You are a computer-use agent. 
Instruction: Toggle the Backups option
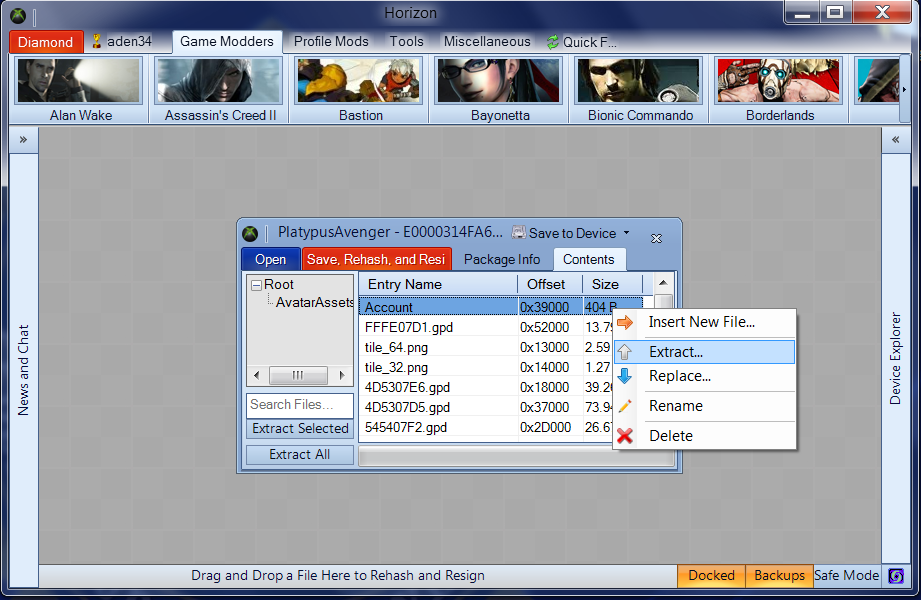tap(779, 576)
